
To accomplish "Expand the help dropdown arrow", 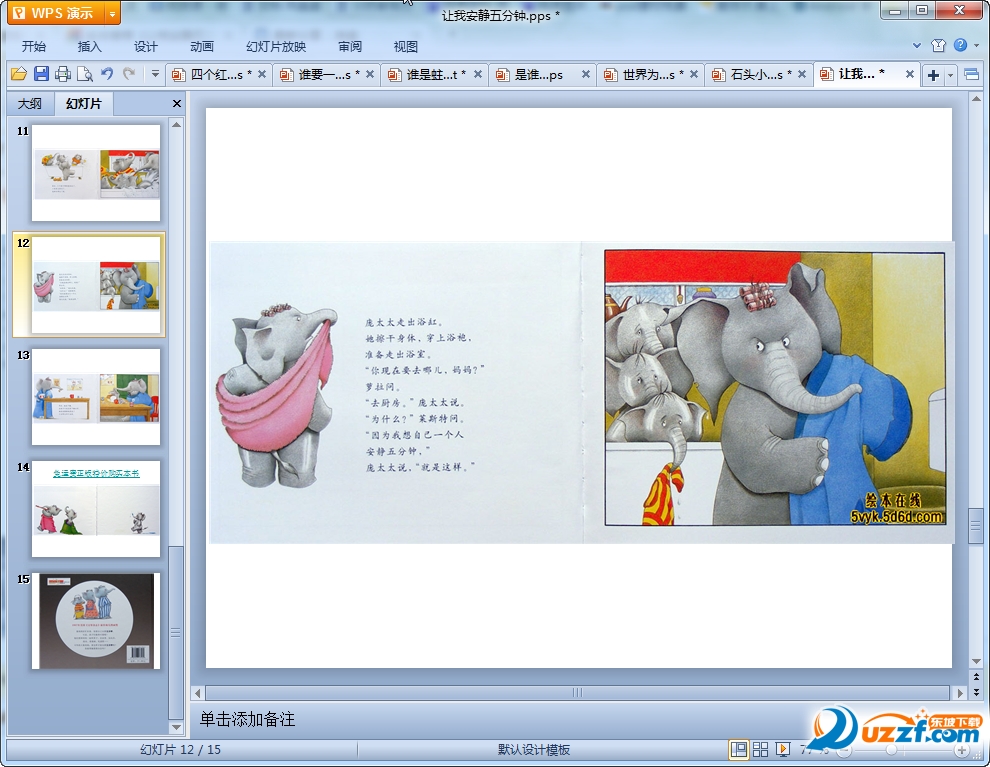I will point(976,45).
